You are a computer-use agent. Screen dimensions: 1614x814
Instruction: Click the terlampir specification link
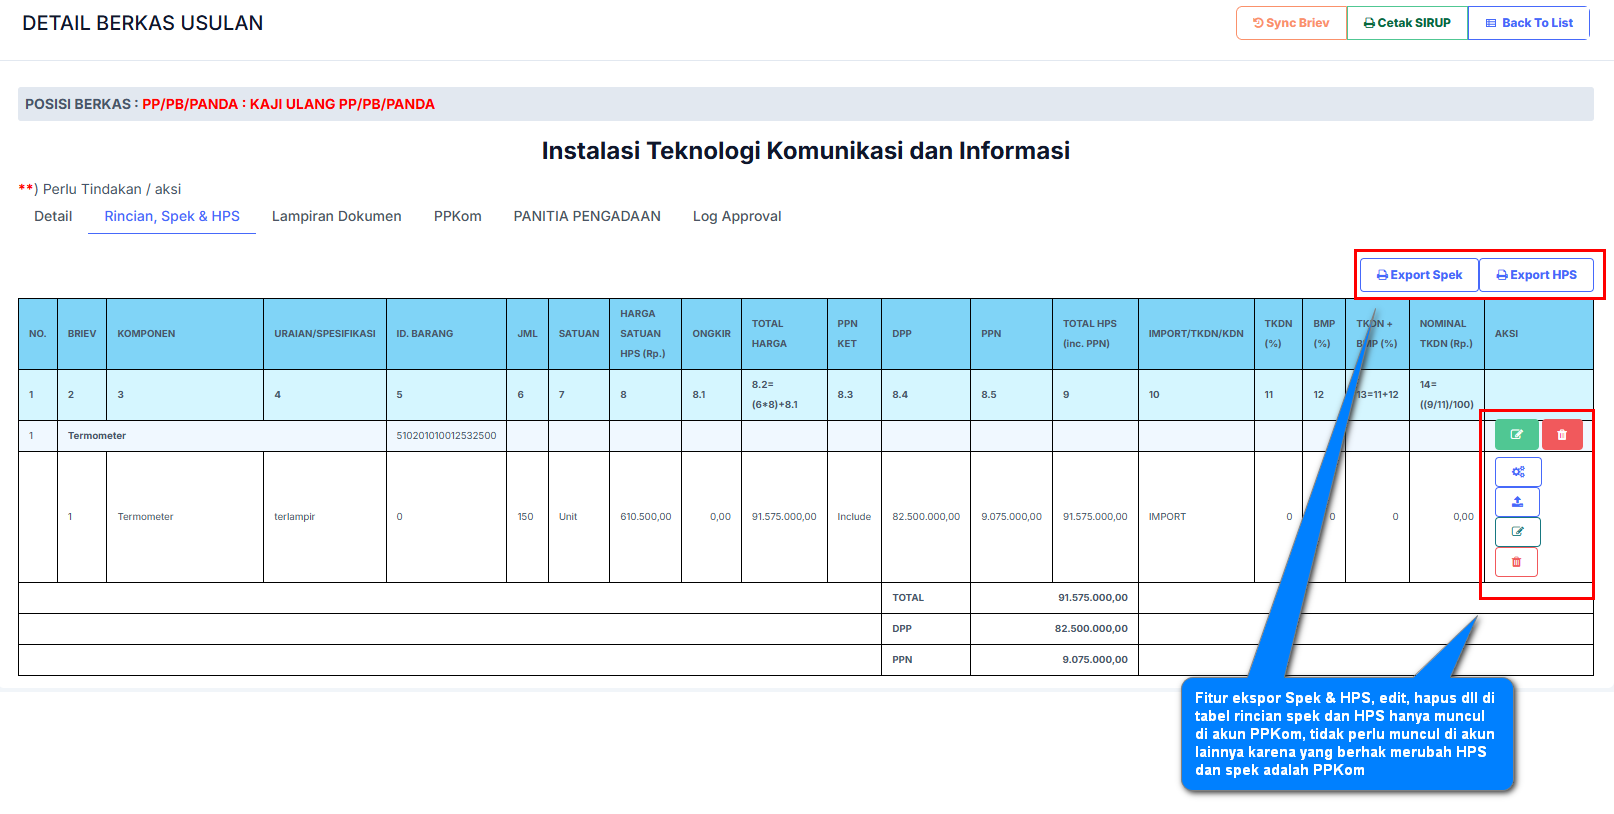point(294,517)
